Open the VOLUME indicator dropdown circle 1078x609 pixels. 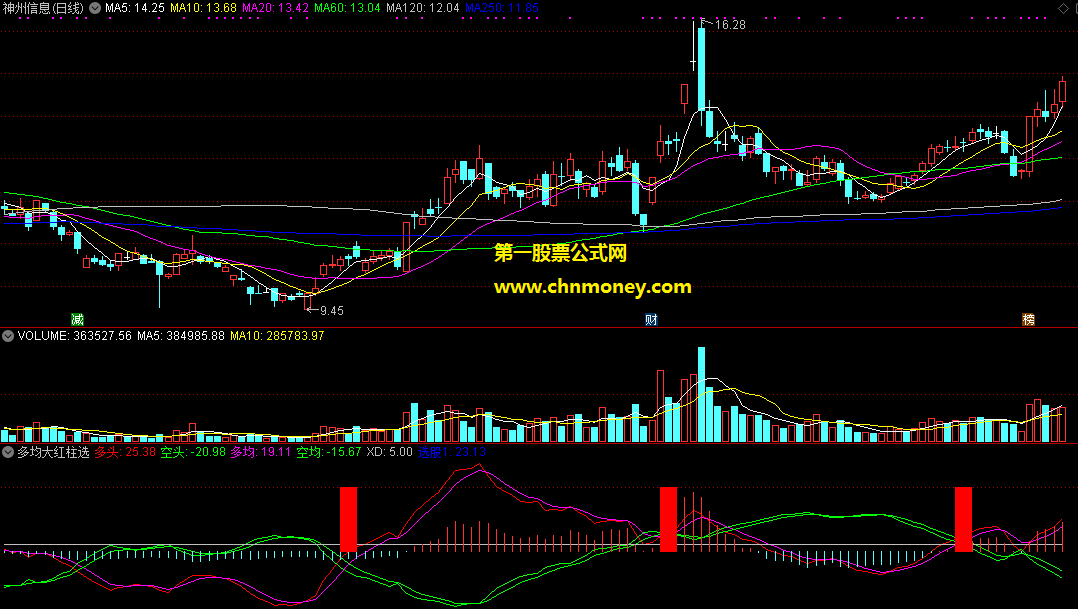point(8,336)
